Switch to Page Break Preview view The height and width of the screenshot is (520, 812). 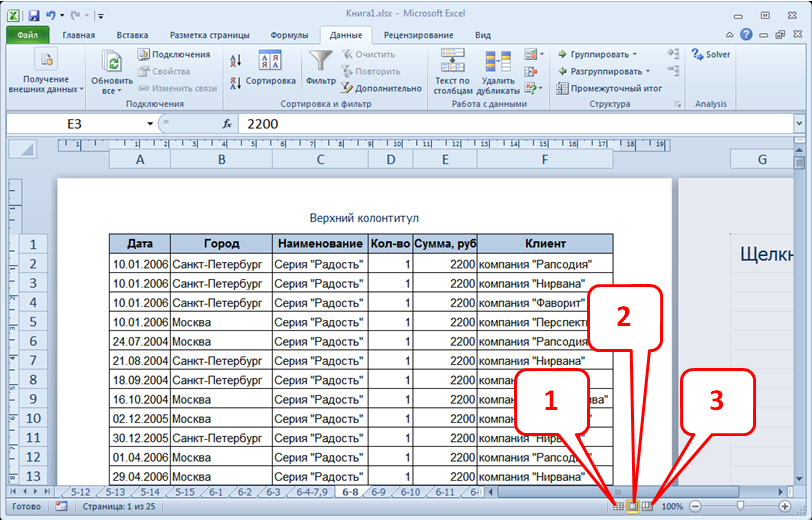pyautogui.click(x=647, y=507)
